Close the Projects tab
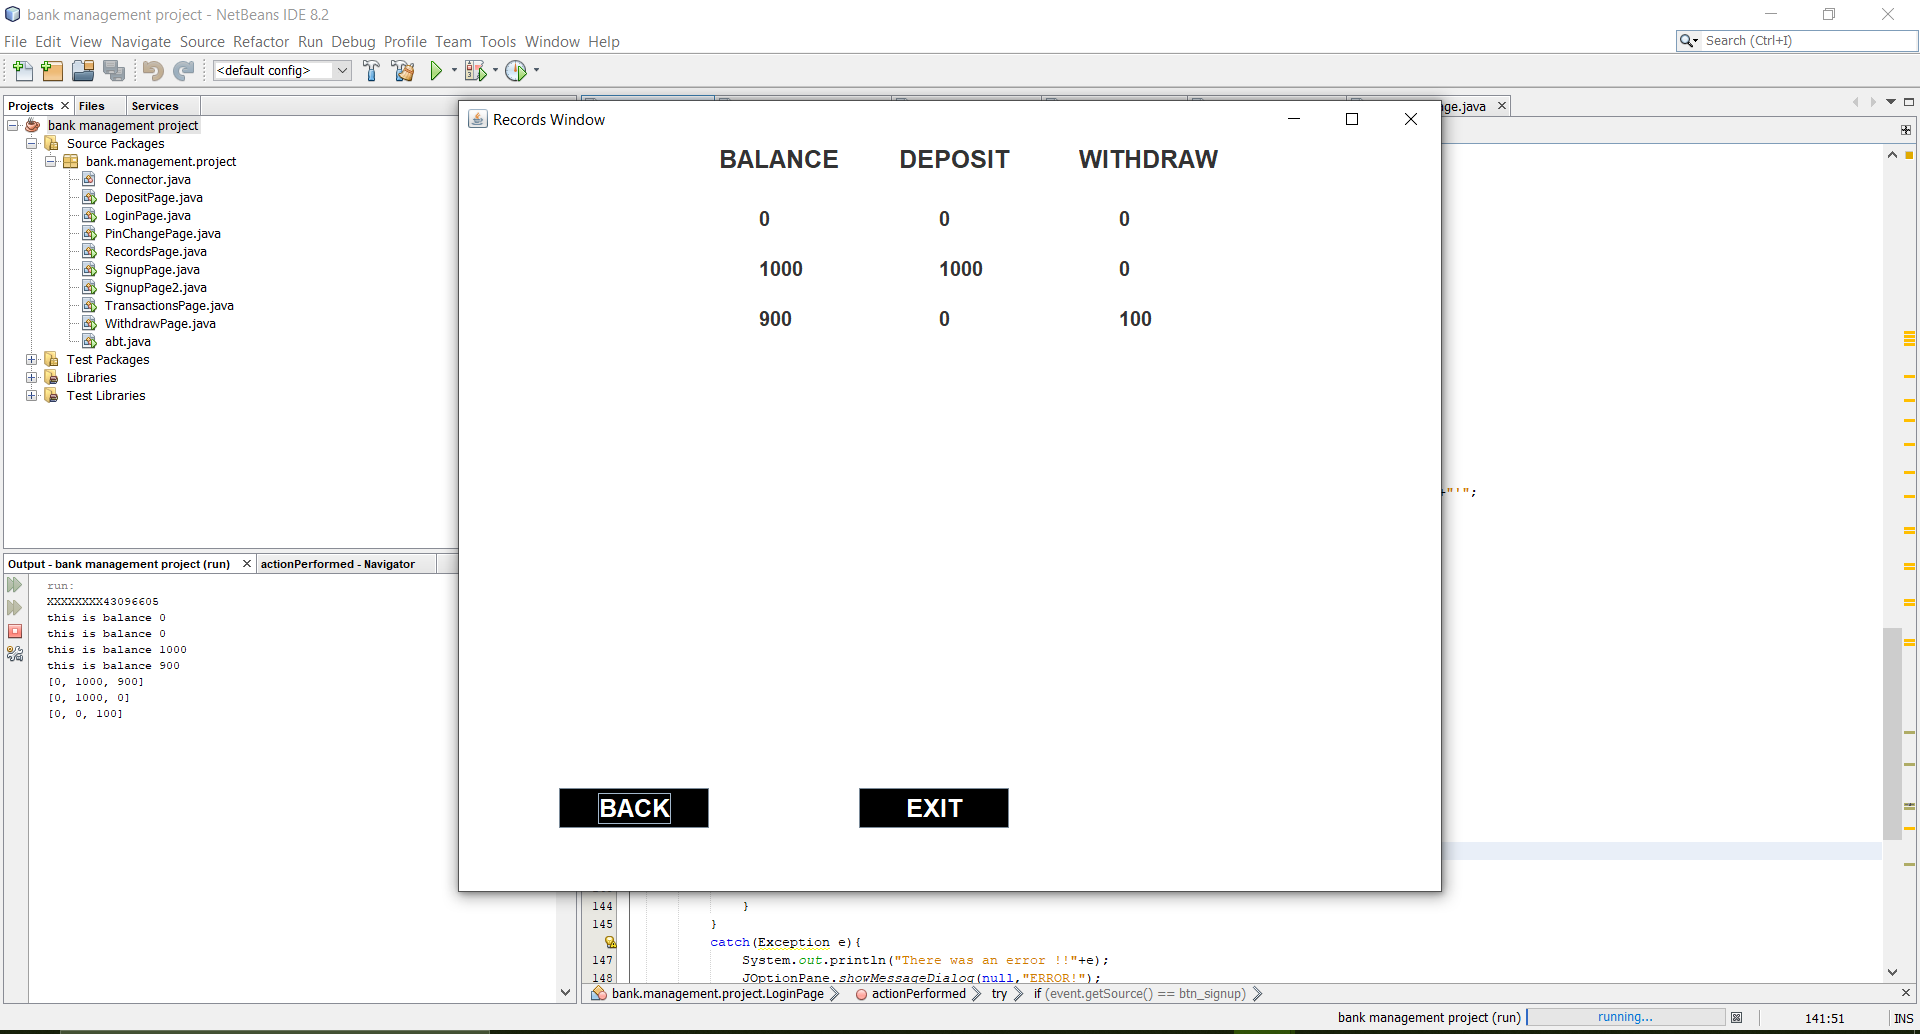 pyautogui.click(x=65, y=106)
